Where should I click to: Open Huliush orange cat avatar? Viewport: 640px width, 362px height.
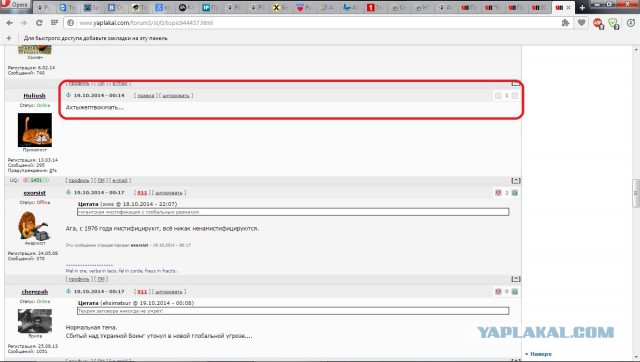pyautogui.click(x=35, y=130)
